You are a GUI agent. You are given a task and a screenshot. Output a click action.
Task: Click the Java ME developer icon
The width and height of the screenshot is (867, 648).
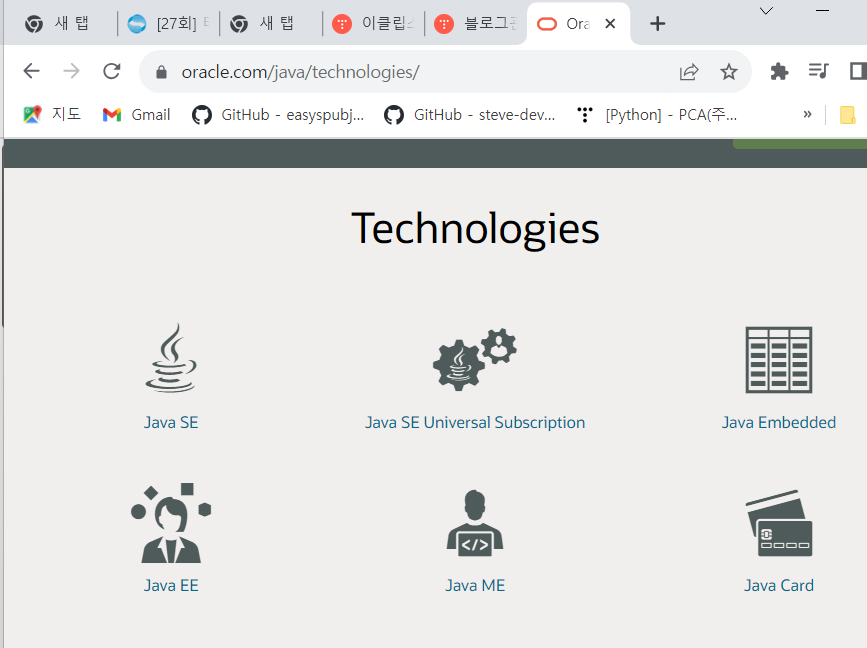(475, 523)
